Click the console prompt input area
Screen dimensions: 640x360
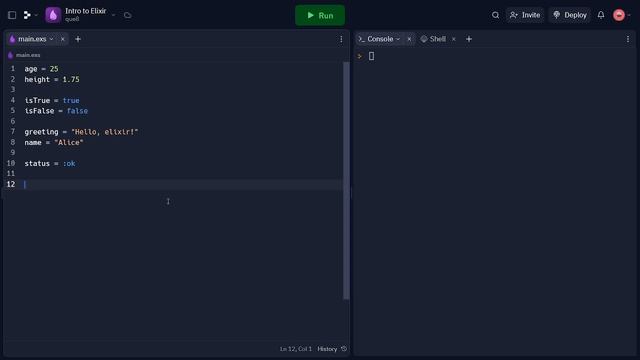tap(371, 56)
